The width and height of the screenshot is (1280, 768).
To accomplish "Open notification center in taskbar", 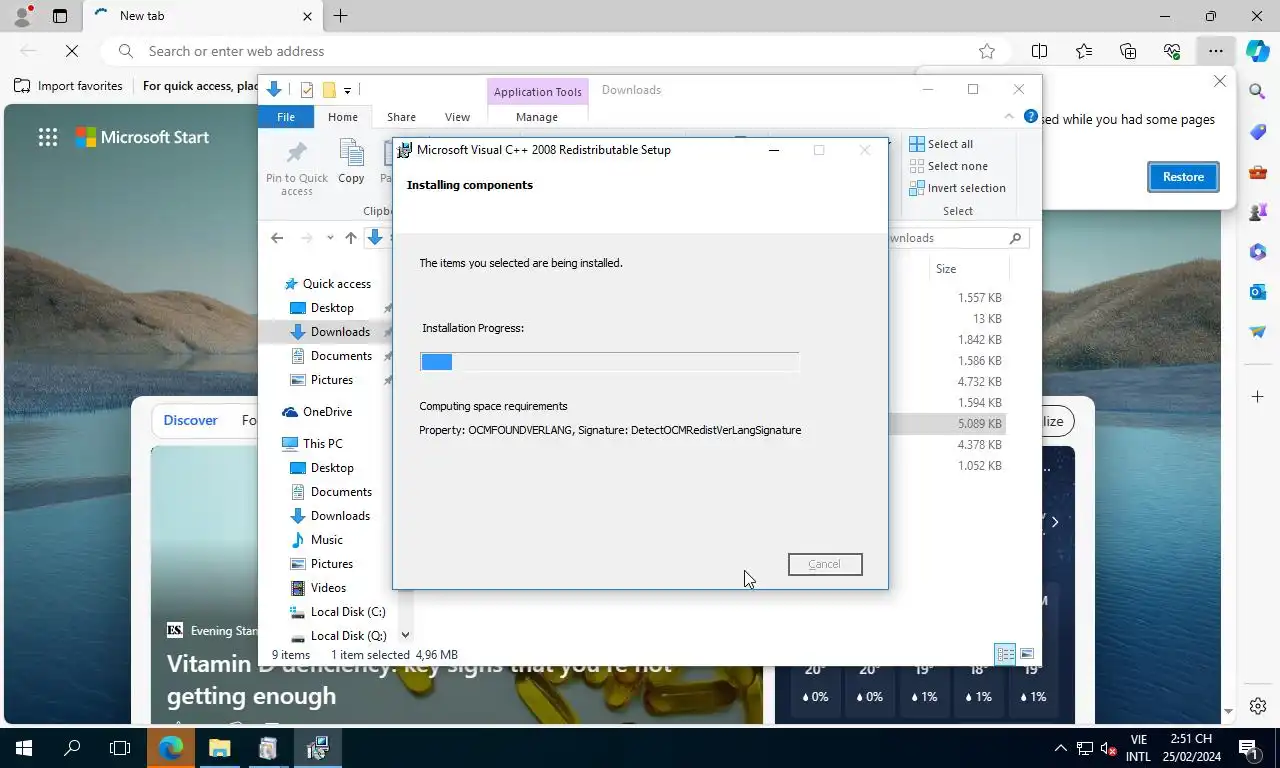I will coord(1248,748).
